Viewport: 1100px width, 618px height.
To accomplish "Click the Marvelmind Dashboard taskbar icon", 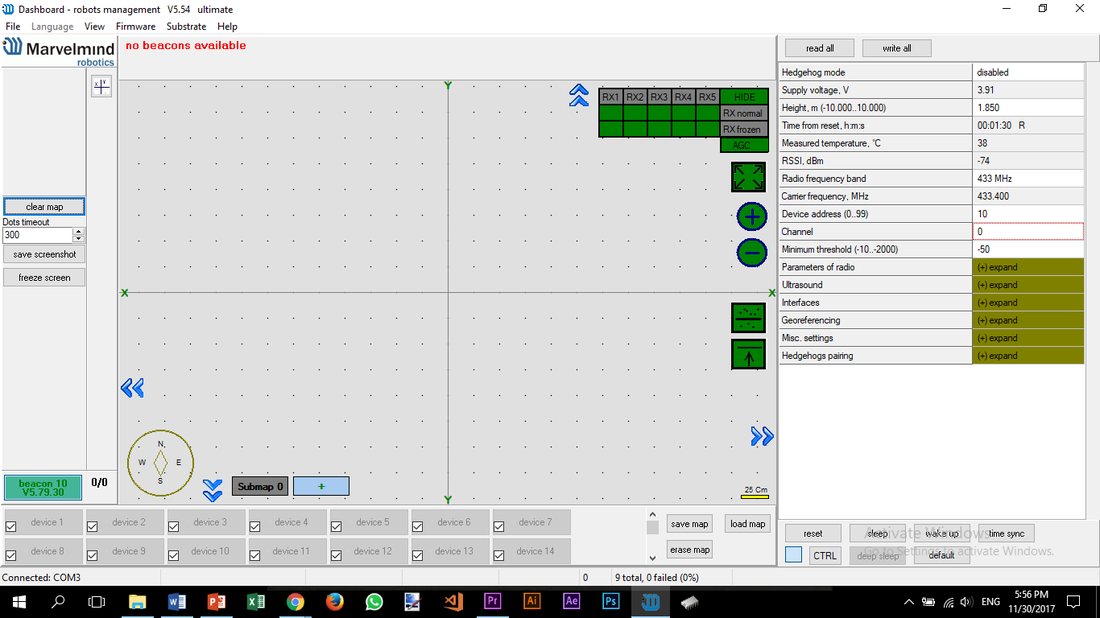I will (650, 602).
